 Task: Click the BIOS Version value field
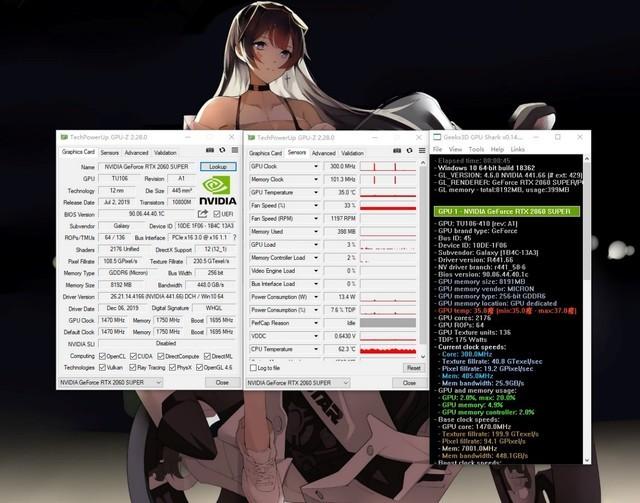pos(147,214)
